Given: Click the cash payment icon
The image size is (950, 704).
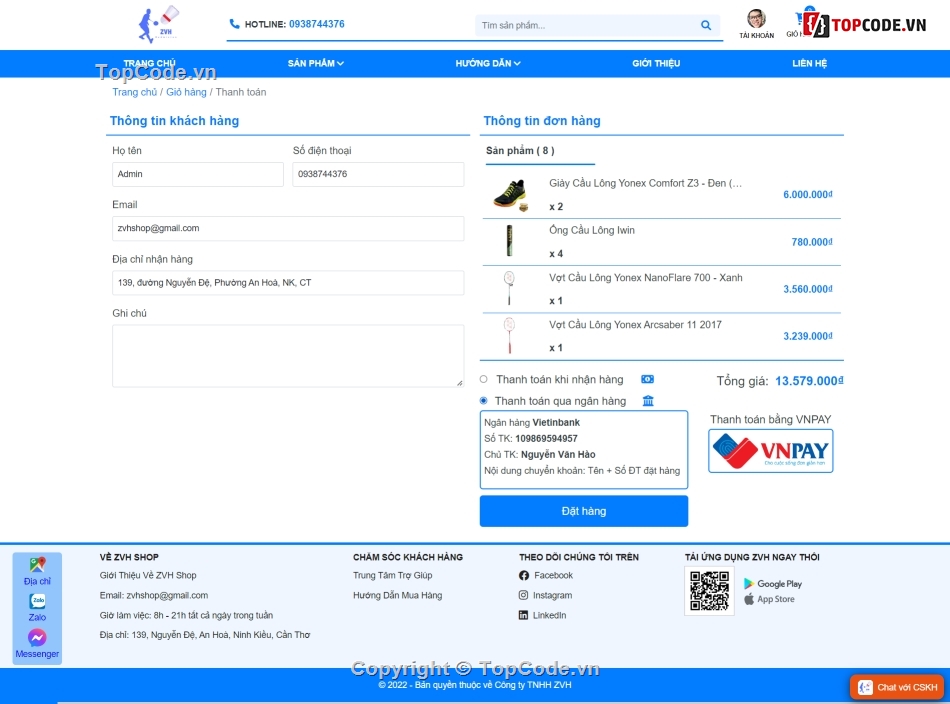Looking at the screenshot, I should click(647, 379).
